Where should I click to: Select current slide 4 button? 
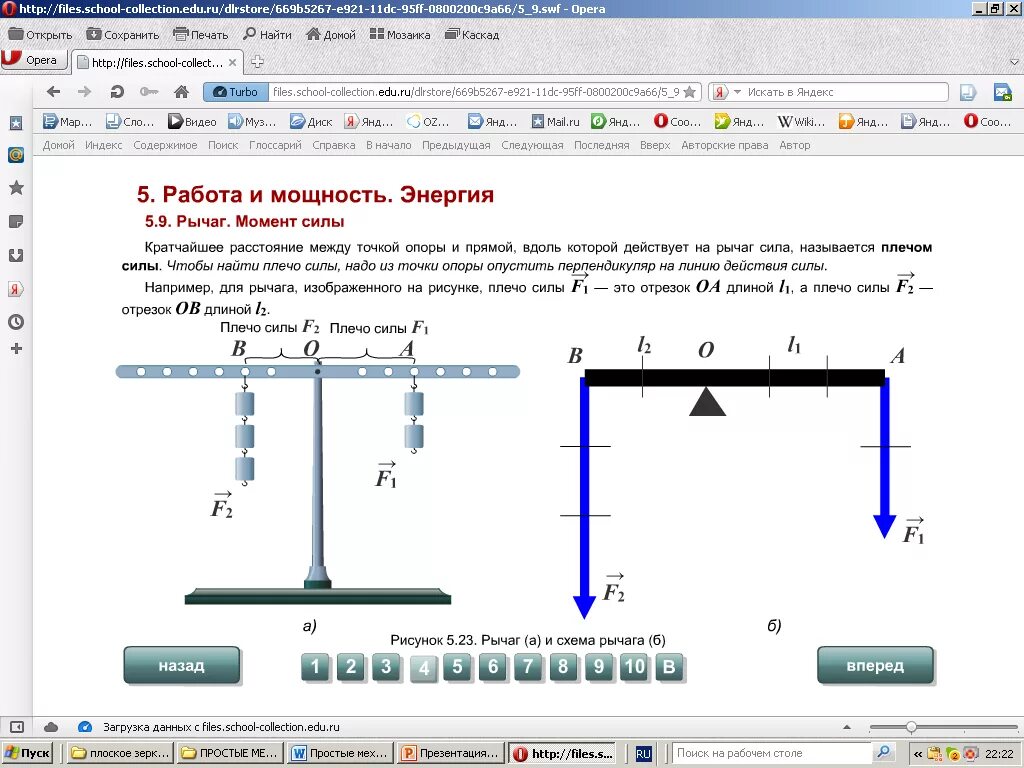pos(424,668)
